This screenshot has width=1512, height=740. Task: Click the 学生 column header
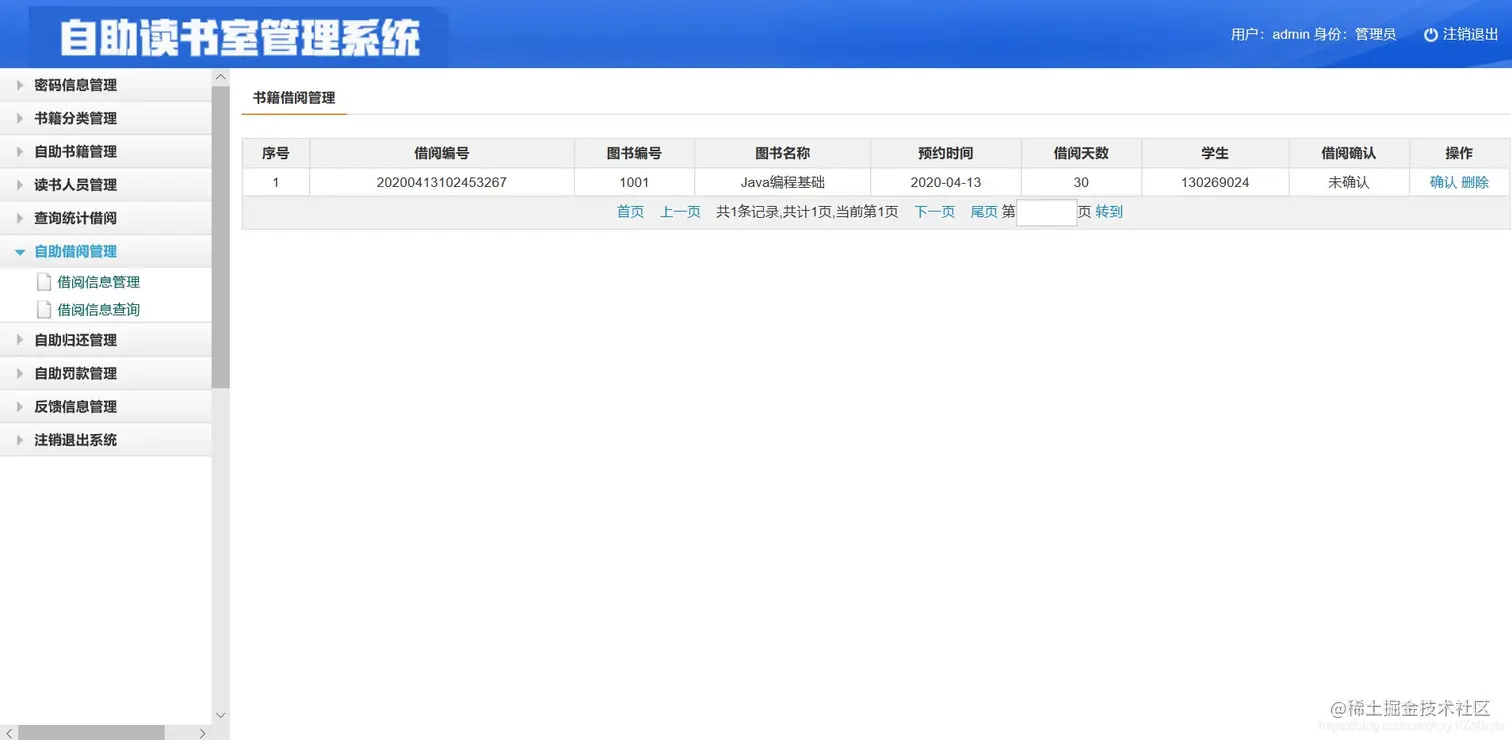click(x=1215, y=153)
